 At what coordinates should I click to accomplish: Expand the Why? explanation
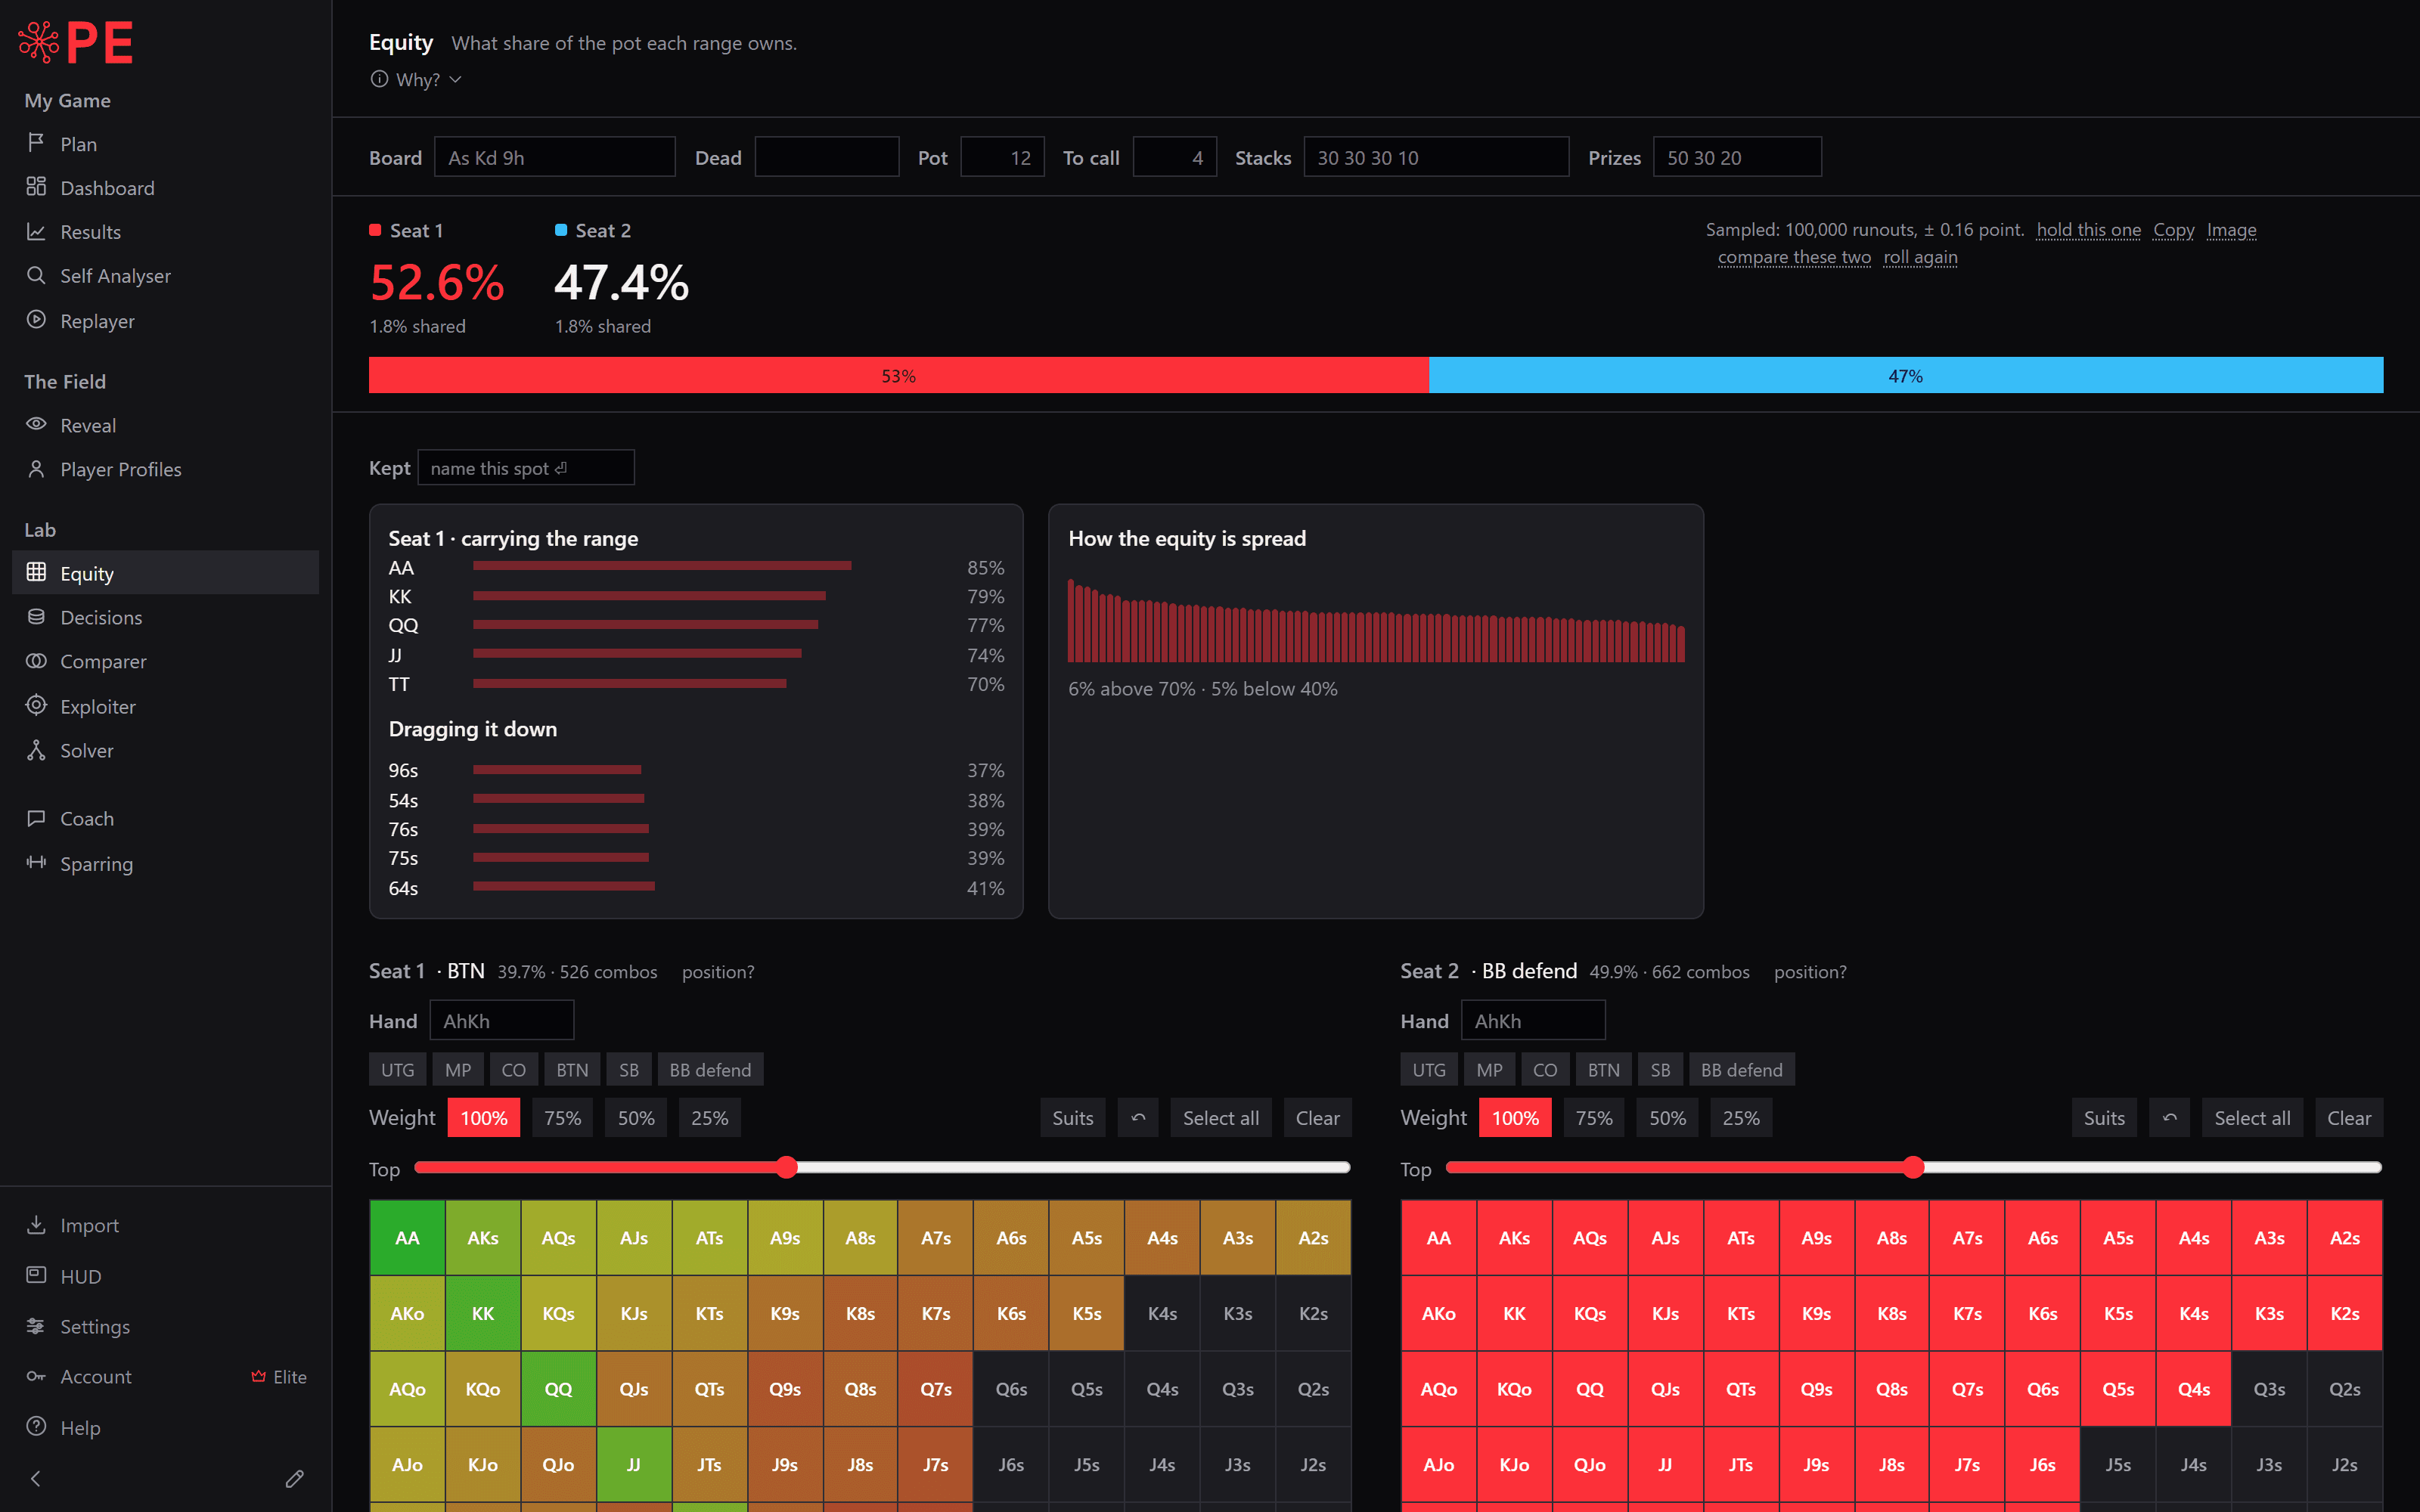pos(416,79)
